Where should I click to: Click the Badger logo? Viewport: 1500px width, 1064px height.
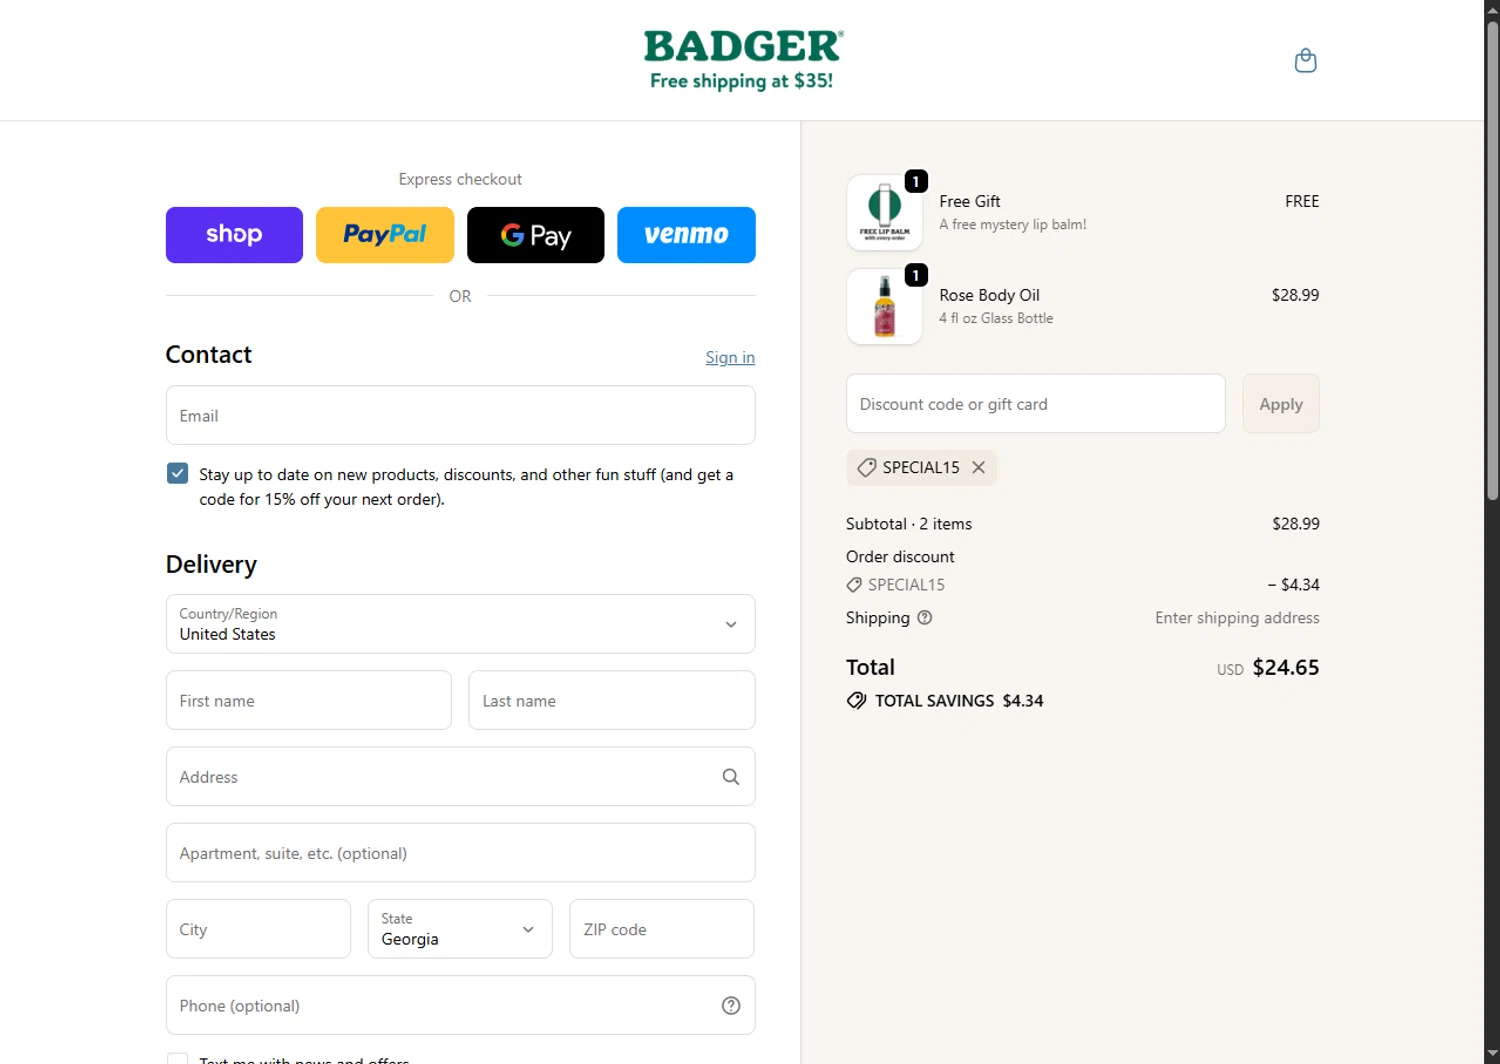[x=743, y=46]
